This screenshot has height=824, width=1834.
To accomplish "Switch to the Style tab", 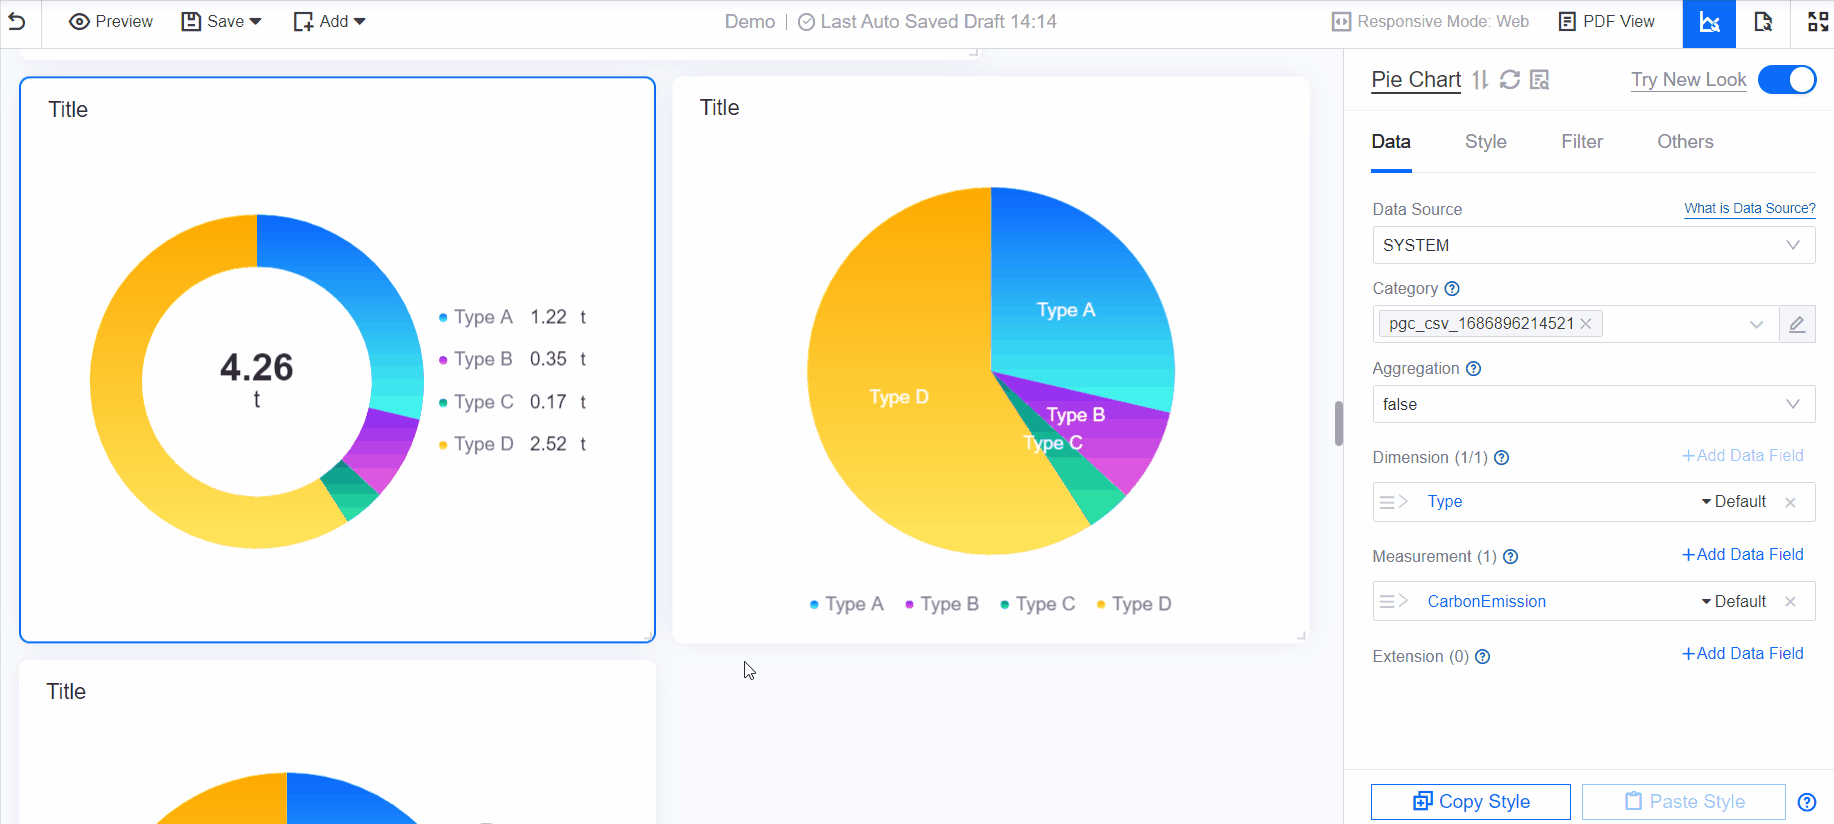I will (x=1485, y=142).
